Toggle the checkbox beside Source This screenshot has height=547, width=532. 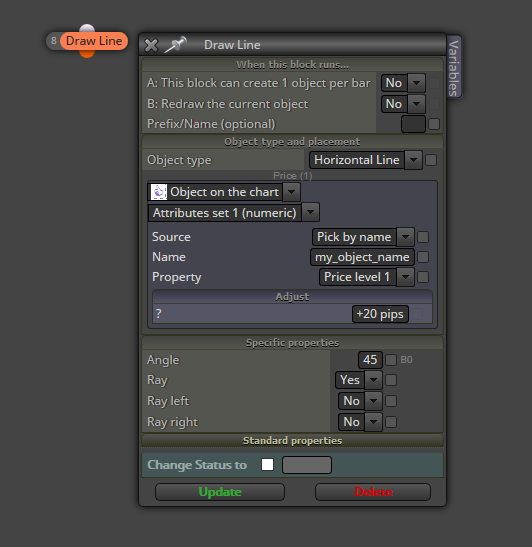(423, 237)
